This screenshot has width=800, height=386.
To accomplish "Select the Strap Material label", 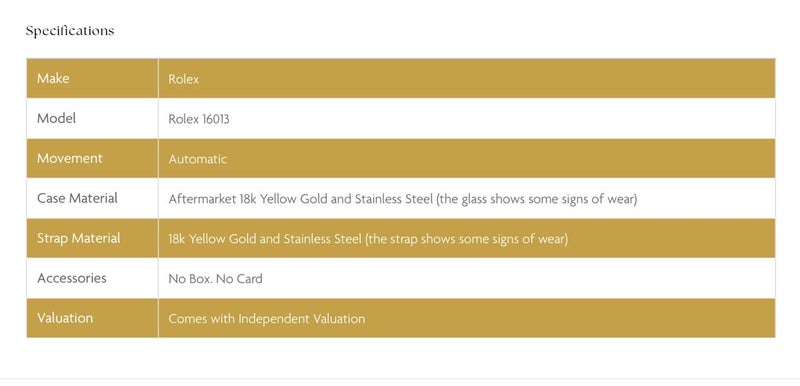I will point(79,238).
